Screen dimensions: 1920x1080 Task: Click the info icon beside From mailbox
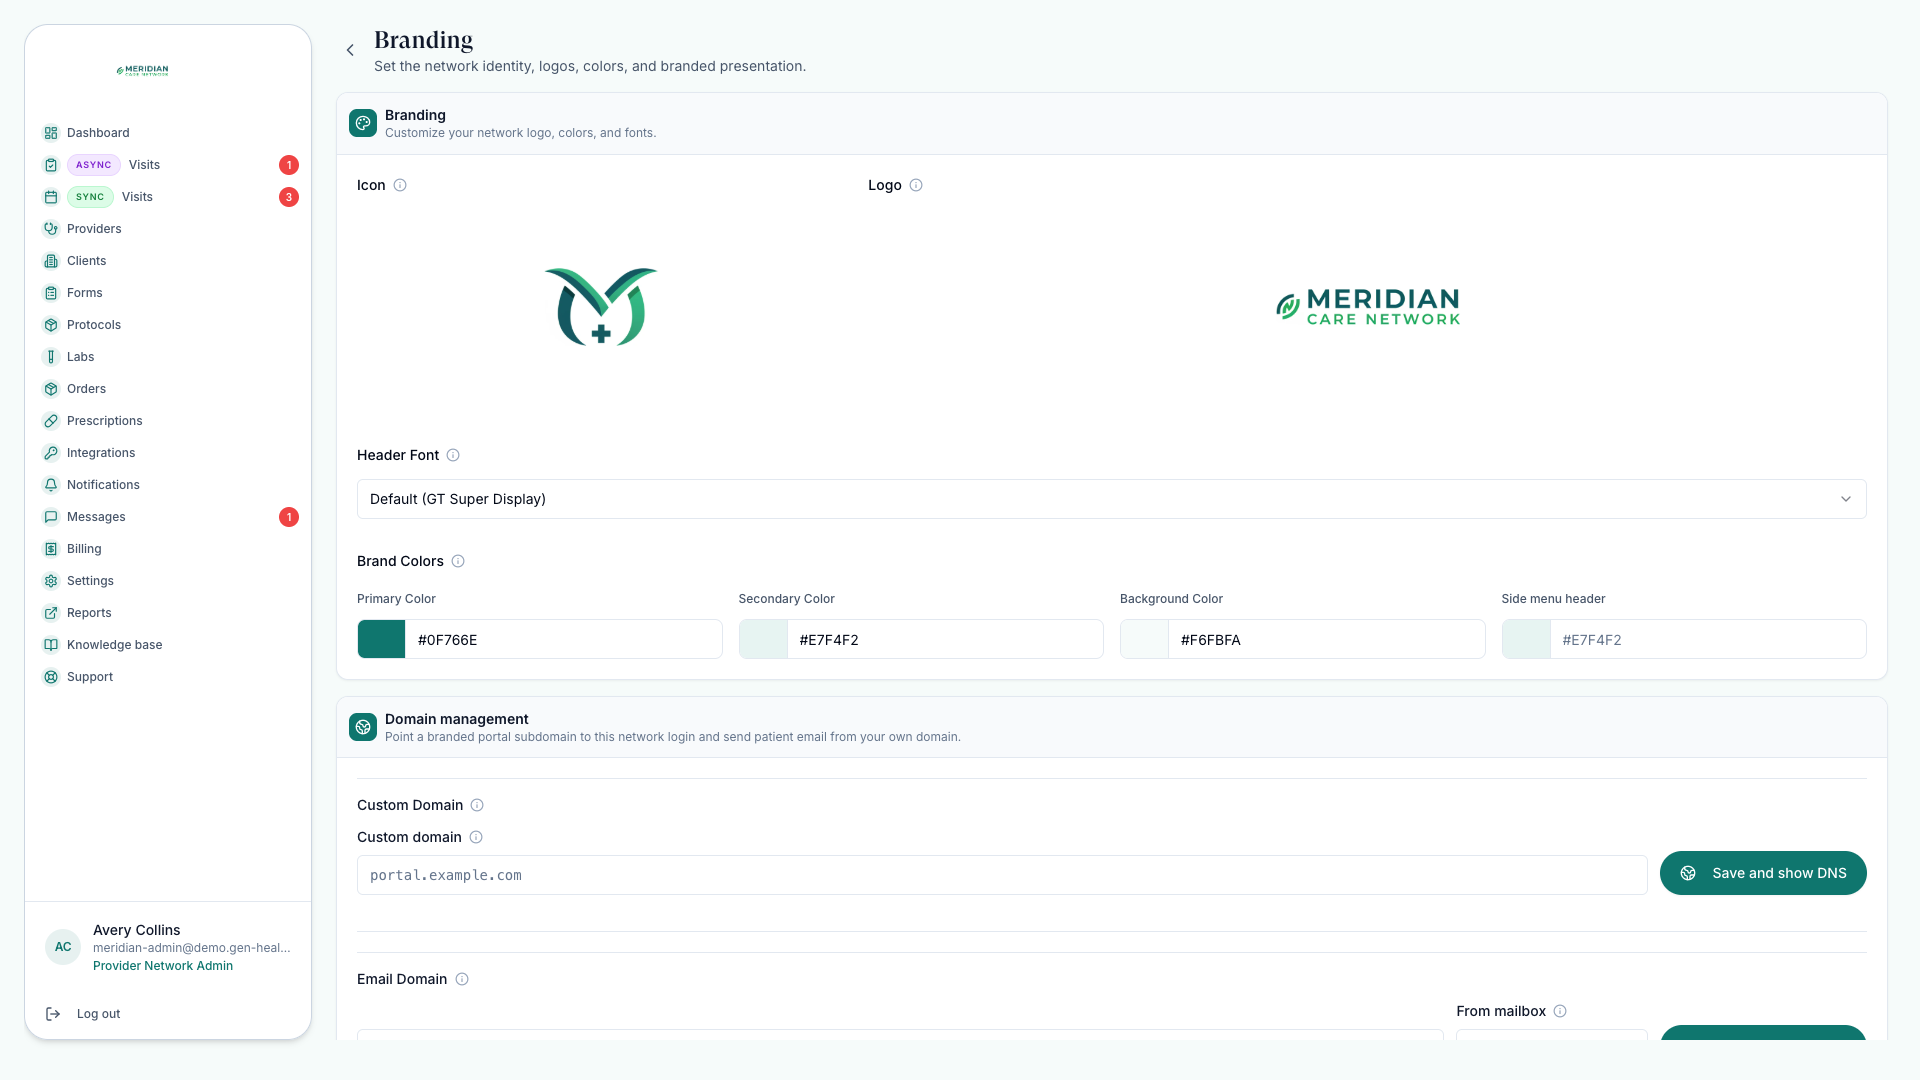click(x=1560, y=1011)
